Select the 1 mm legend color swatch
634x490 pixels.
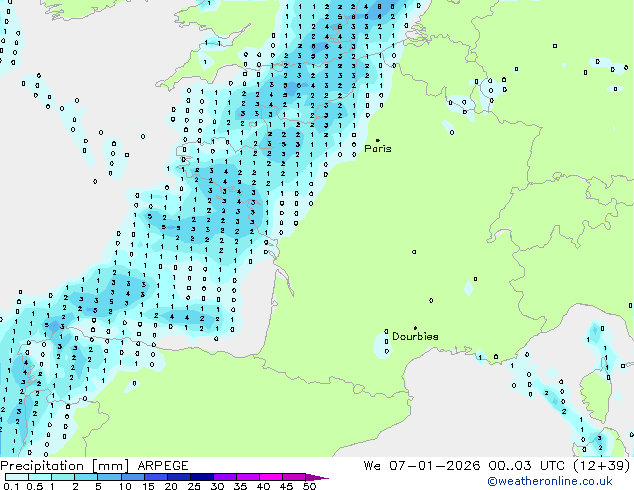click(x=63, y=477)
